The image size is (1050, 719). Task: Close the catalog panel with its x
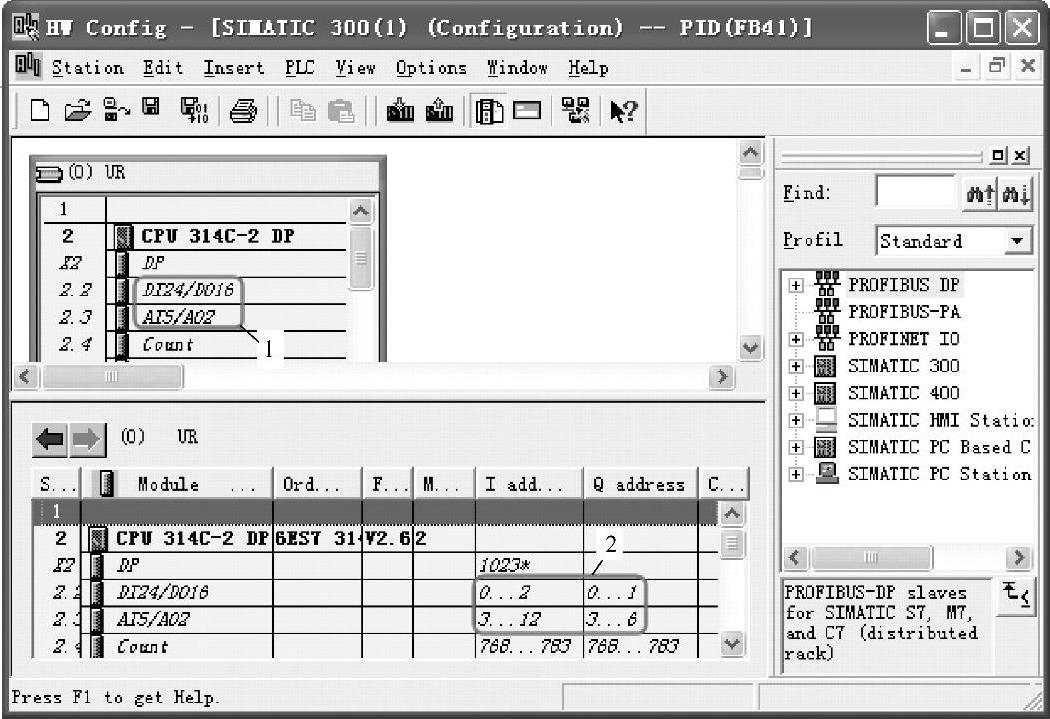coord(1020,155)
